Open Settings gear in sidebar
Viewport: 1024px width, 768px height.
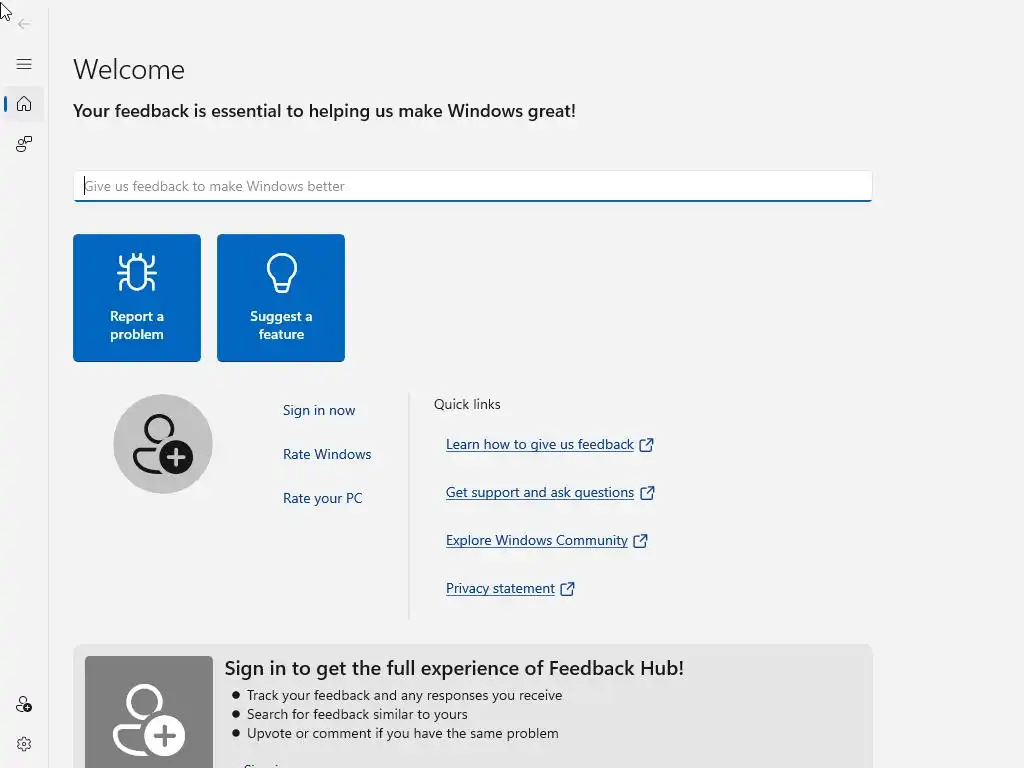click(24, 744)
